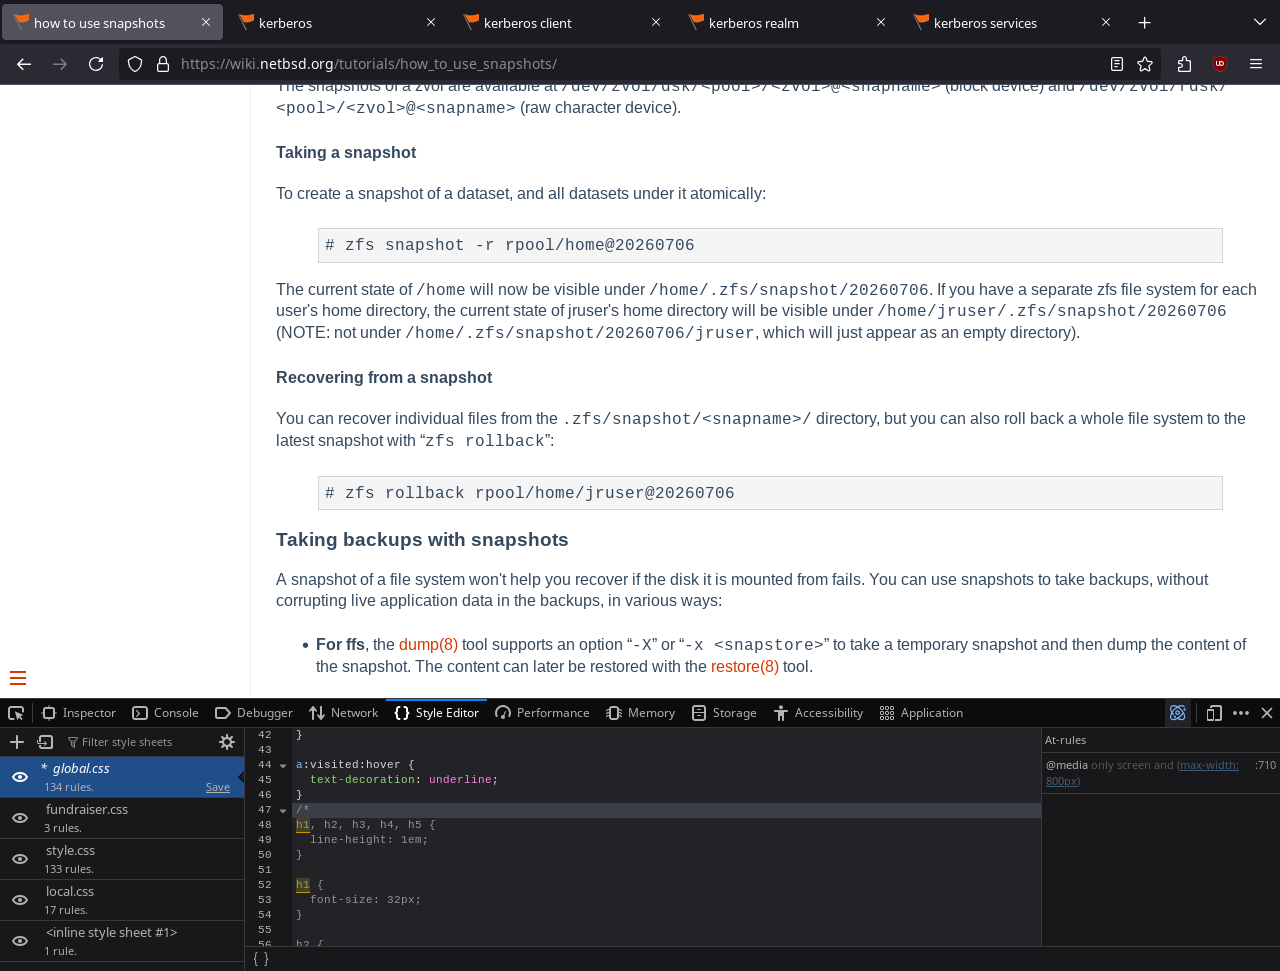List all tabs dropdown arrow
Screen dimensions: 1280x971
(x=1259, y=22)
